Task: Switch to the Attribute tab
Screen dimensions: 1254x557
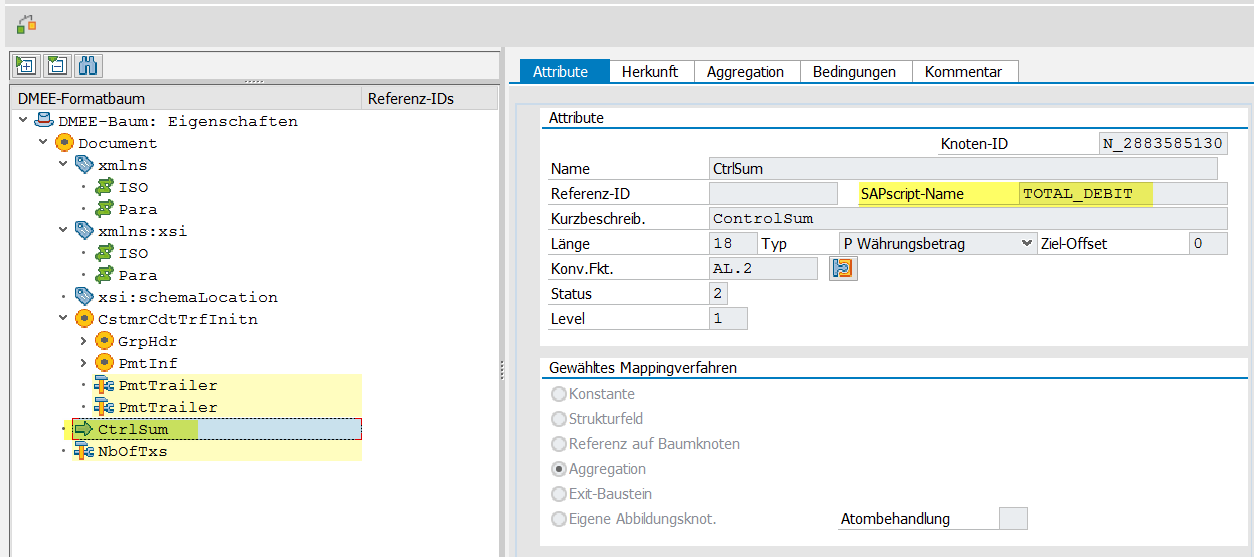Action: [x=565, y=71]
